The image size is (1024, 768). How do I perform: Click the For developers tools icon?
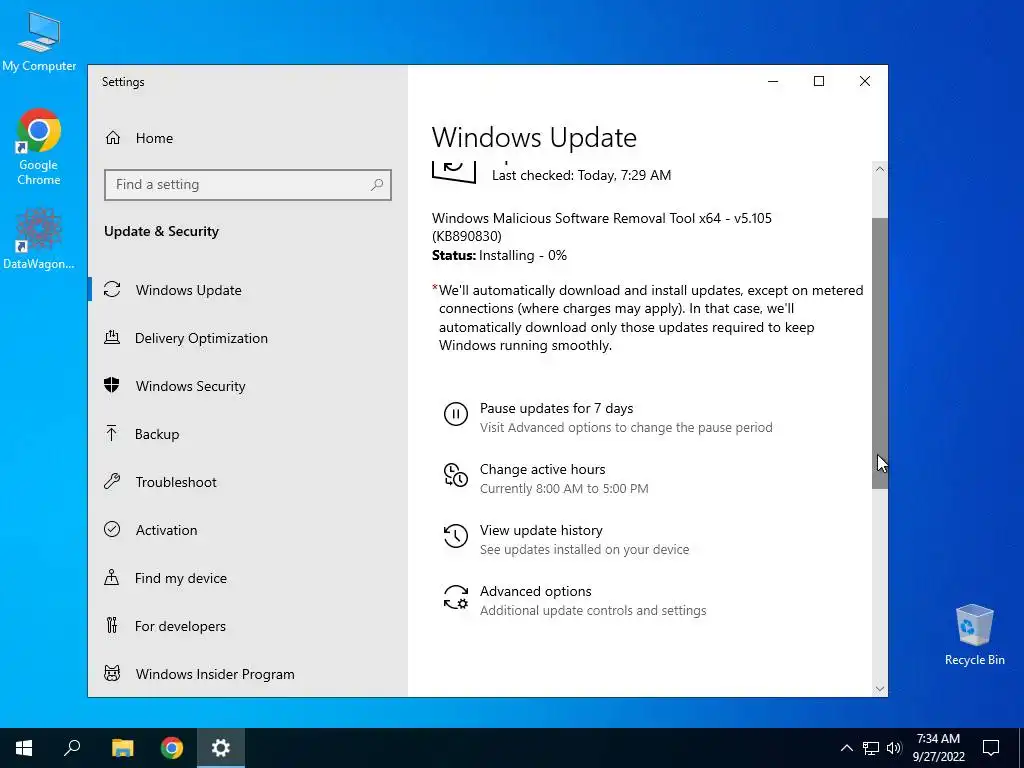112,626
